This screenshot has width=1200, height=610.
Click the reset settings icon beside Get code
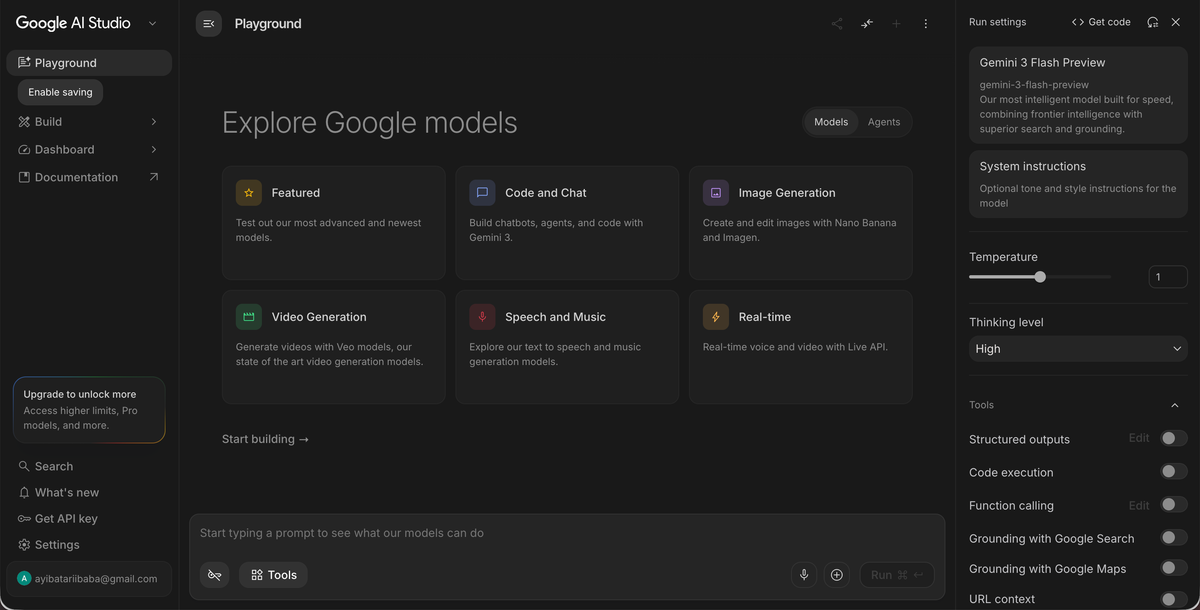[x=1152, y=22]
